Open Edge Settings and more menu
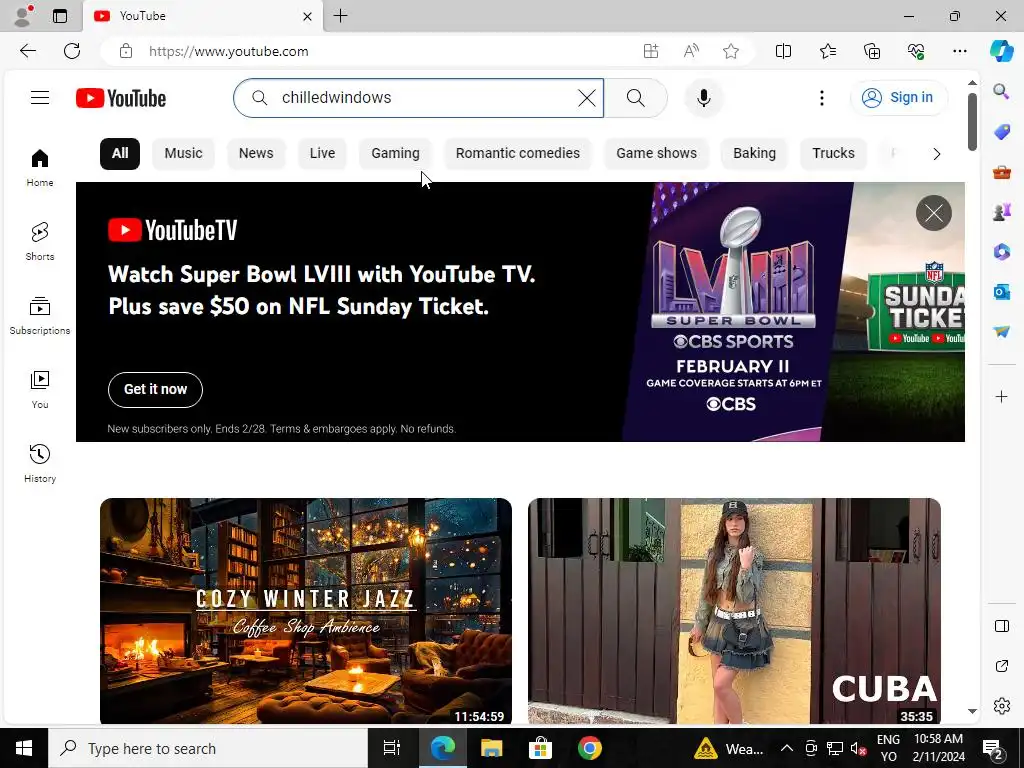Viewport: 1024px width, 768px height. click(959, 51)
